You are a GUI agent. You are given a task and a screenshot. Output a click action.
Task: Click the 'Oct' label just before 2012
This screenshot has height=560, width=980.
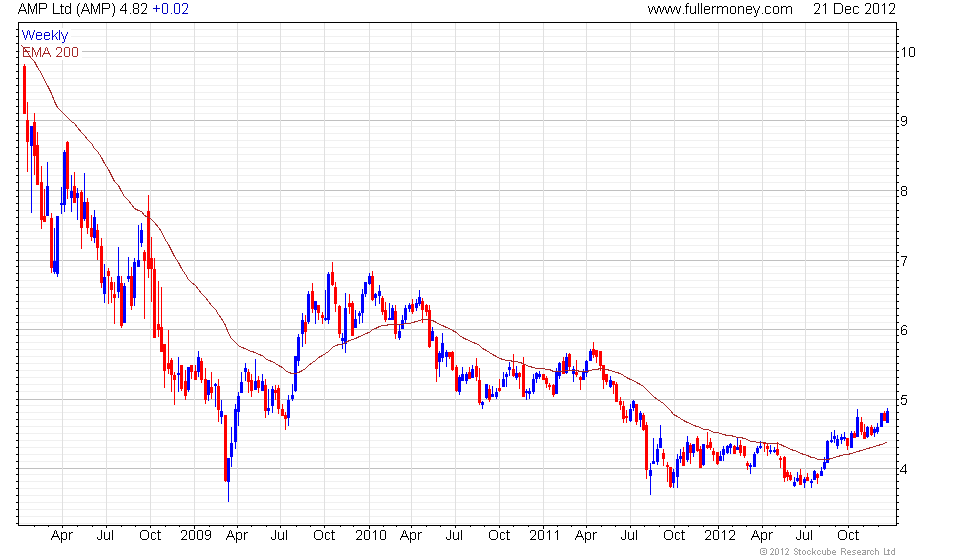tap(674, 535)
